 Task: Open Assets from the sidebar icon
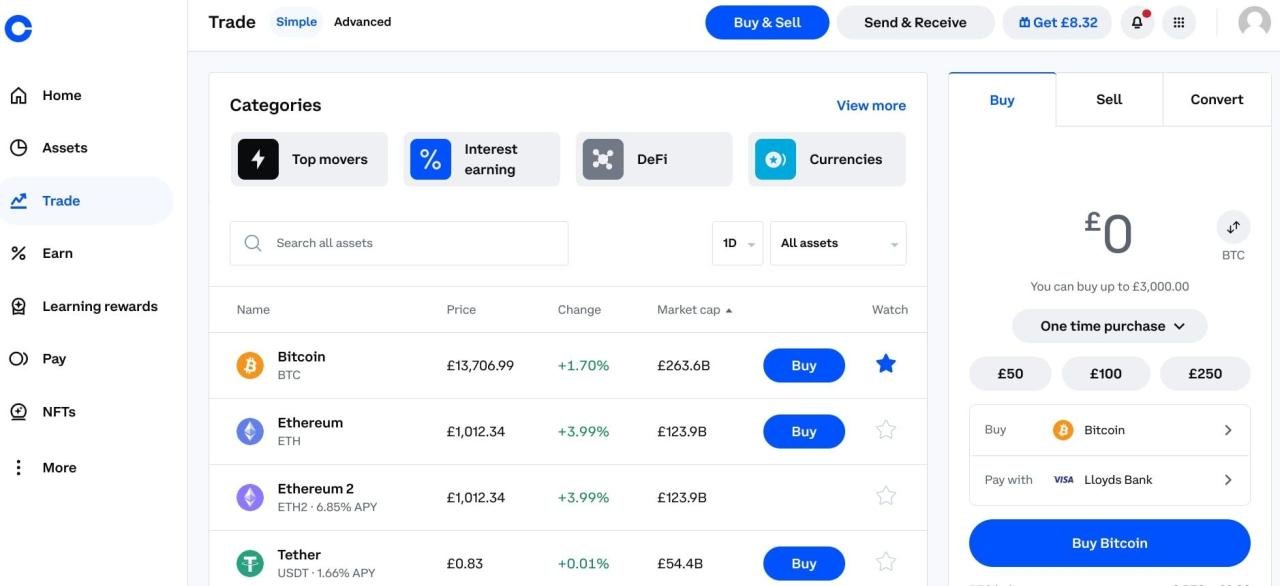pyautogui.click(x=19, y=146)
